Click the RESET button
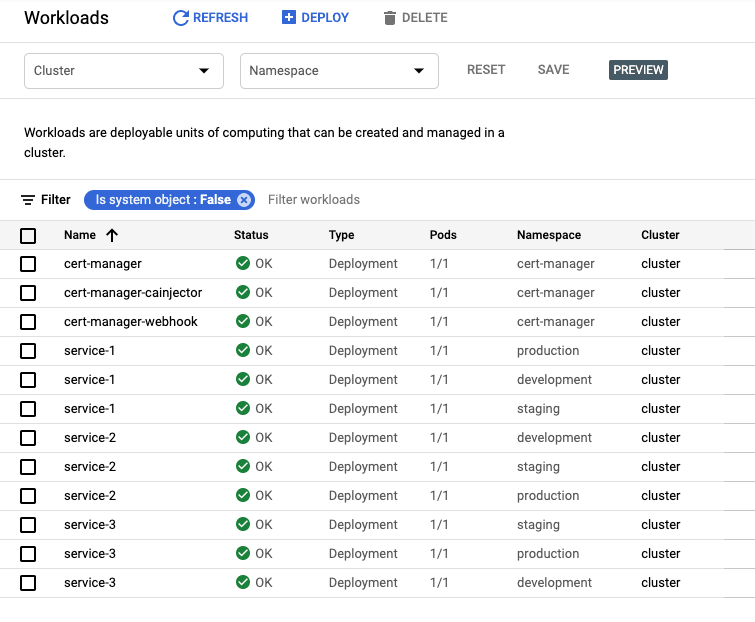This screenshot has width=755, height=622. click(x=486, y=70)
